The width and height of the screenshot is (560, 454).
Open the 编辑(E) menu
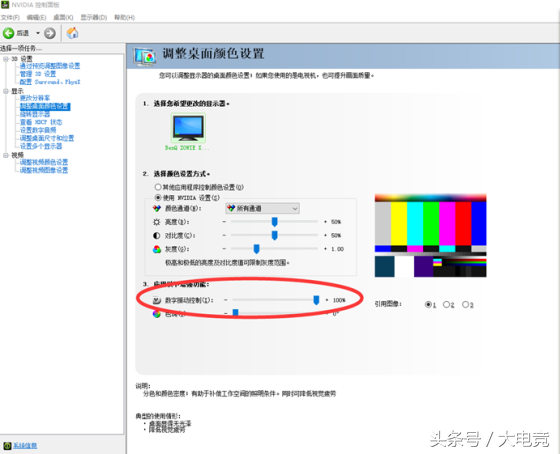pyautogui.click(x=36, y=18)
